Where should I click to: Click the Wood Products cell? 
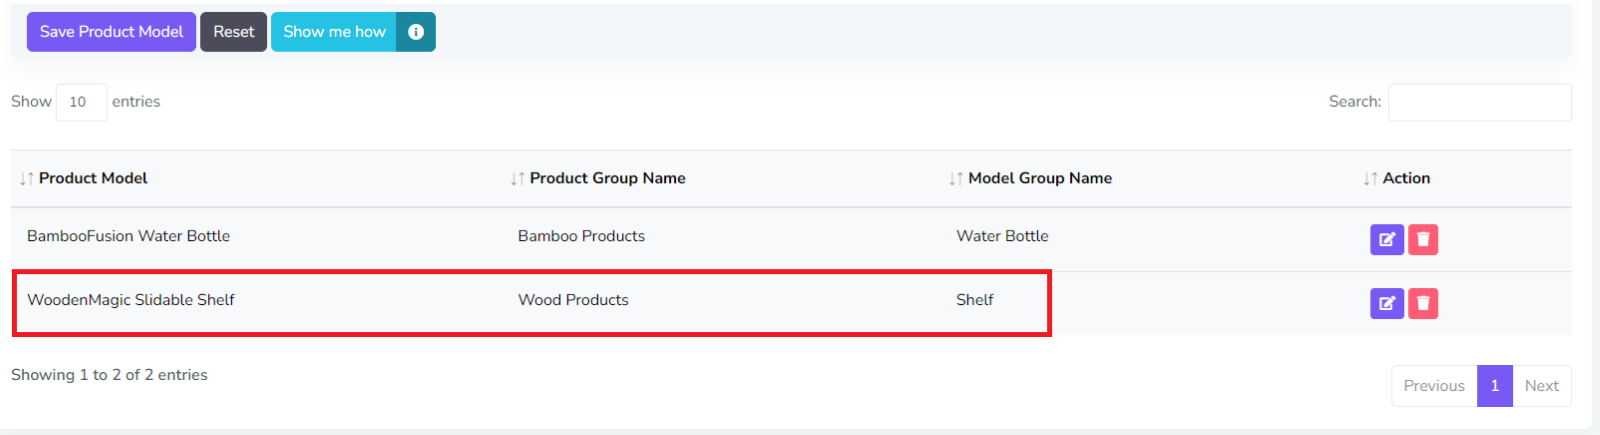573,300
